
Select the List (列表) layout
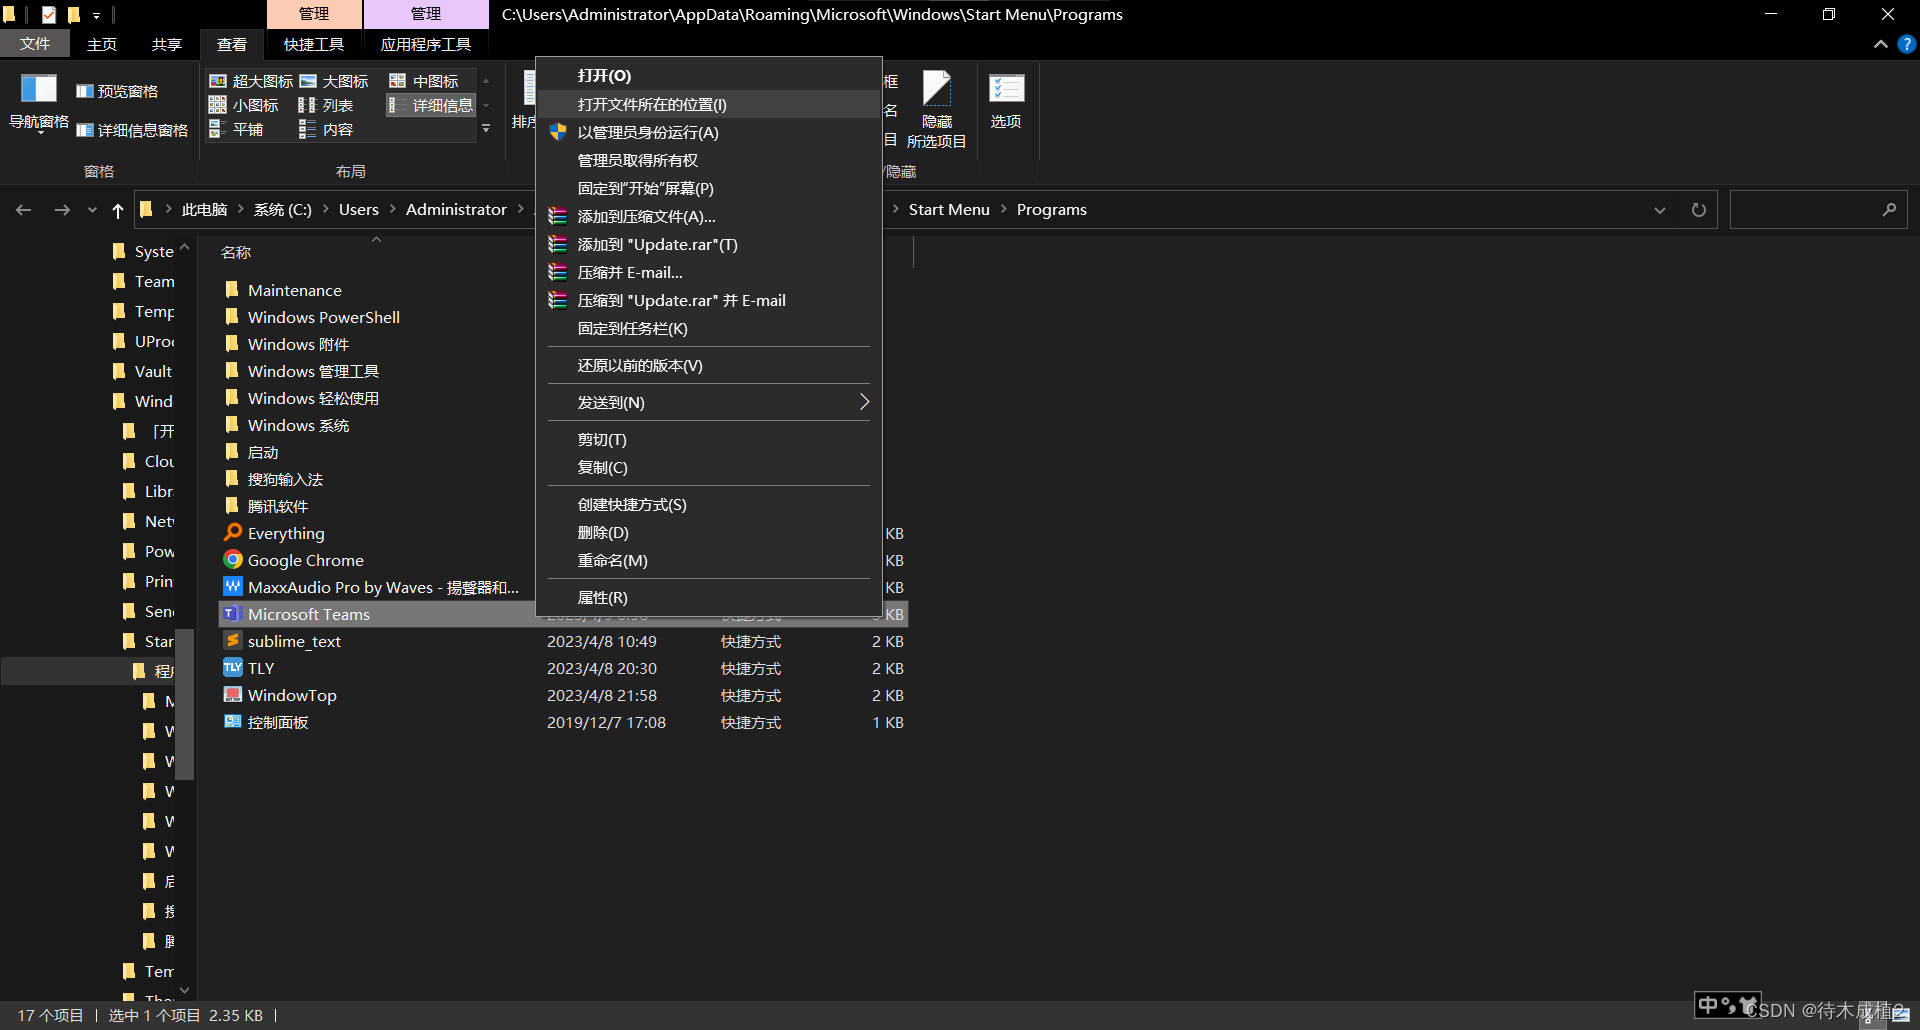[x=327, y=105]
